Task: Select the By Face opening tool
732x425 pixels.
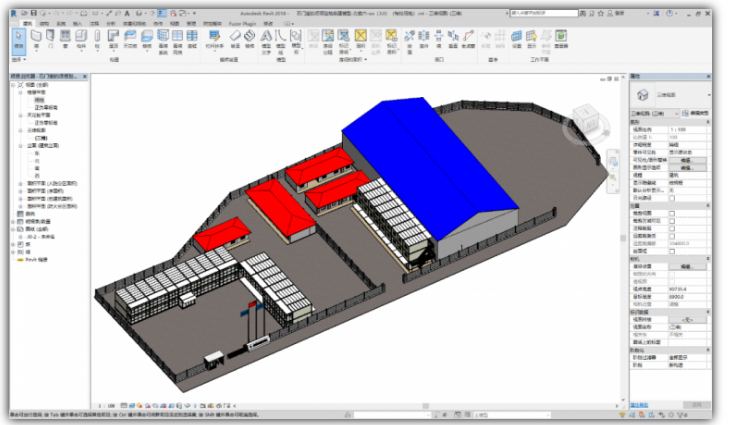Action: tap(409, 42)
